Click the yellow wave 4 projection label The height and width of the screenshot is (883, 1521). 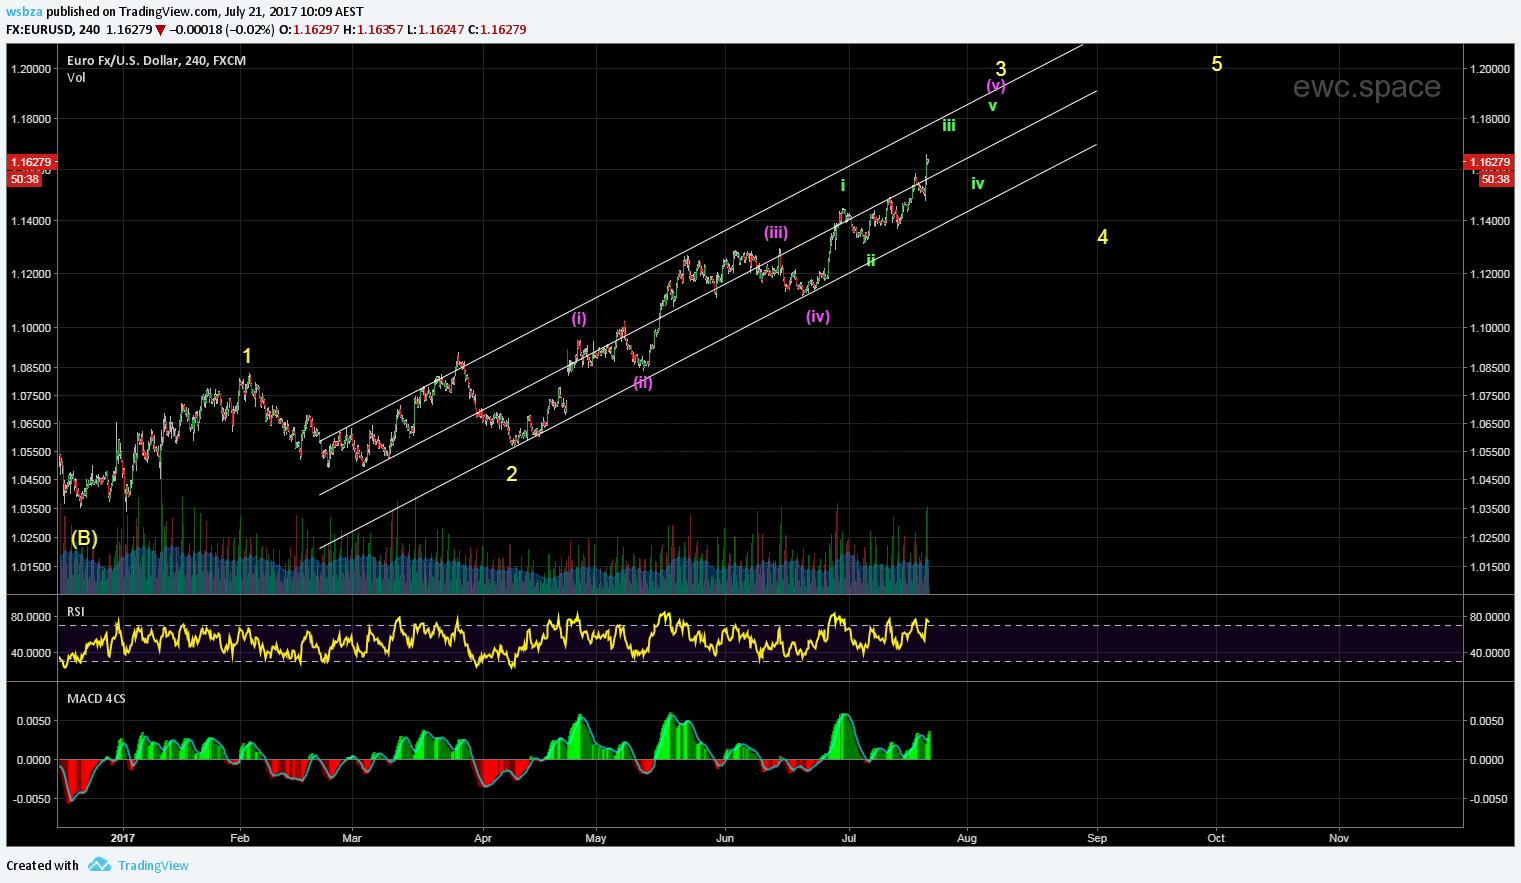point(1102,237)
